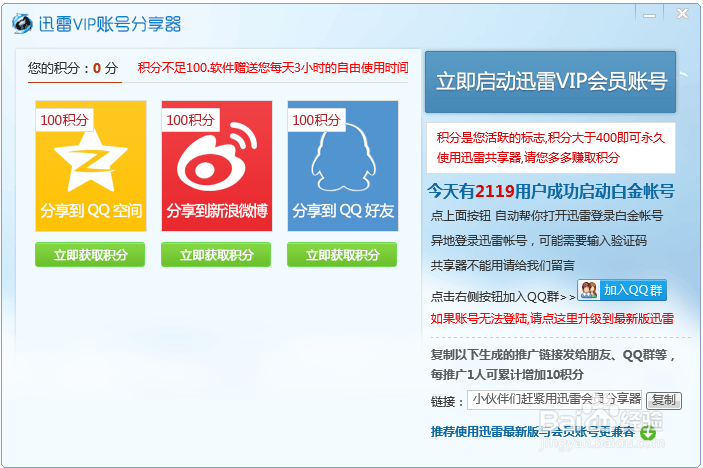Click text 每推广1人可累计增加10积分
Viewport: 703px width, 468px height.
click(507, 375)
